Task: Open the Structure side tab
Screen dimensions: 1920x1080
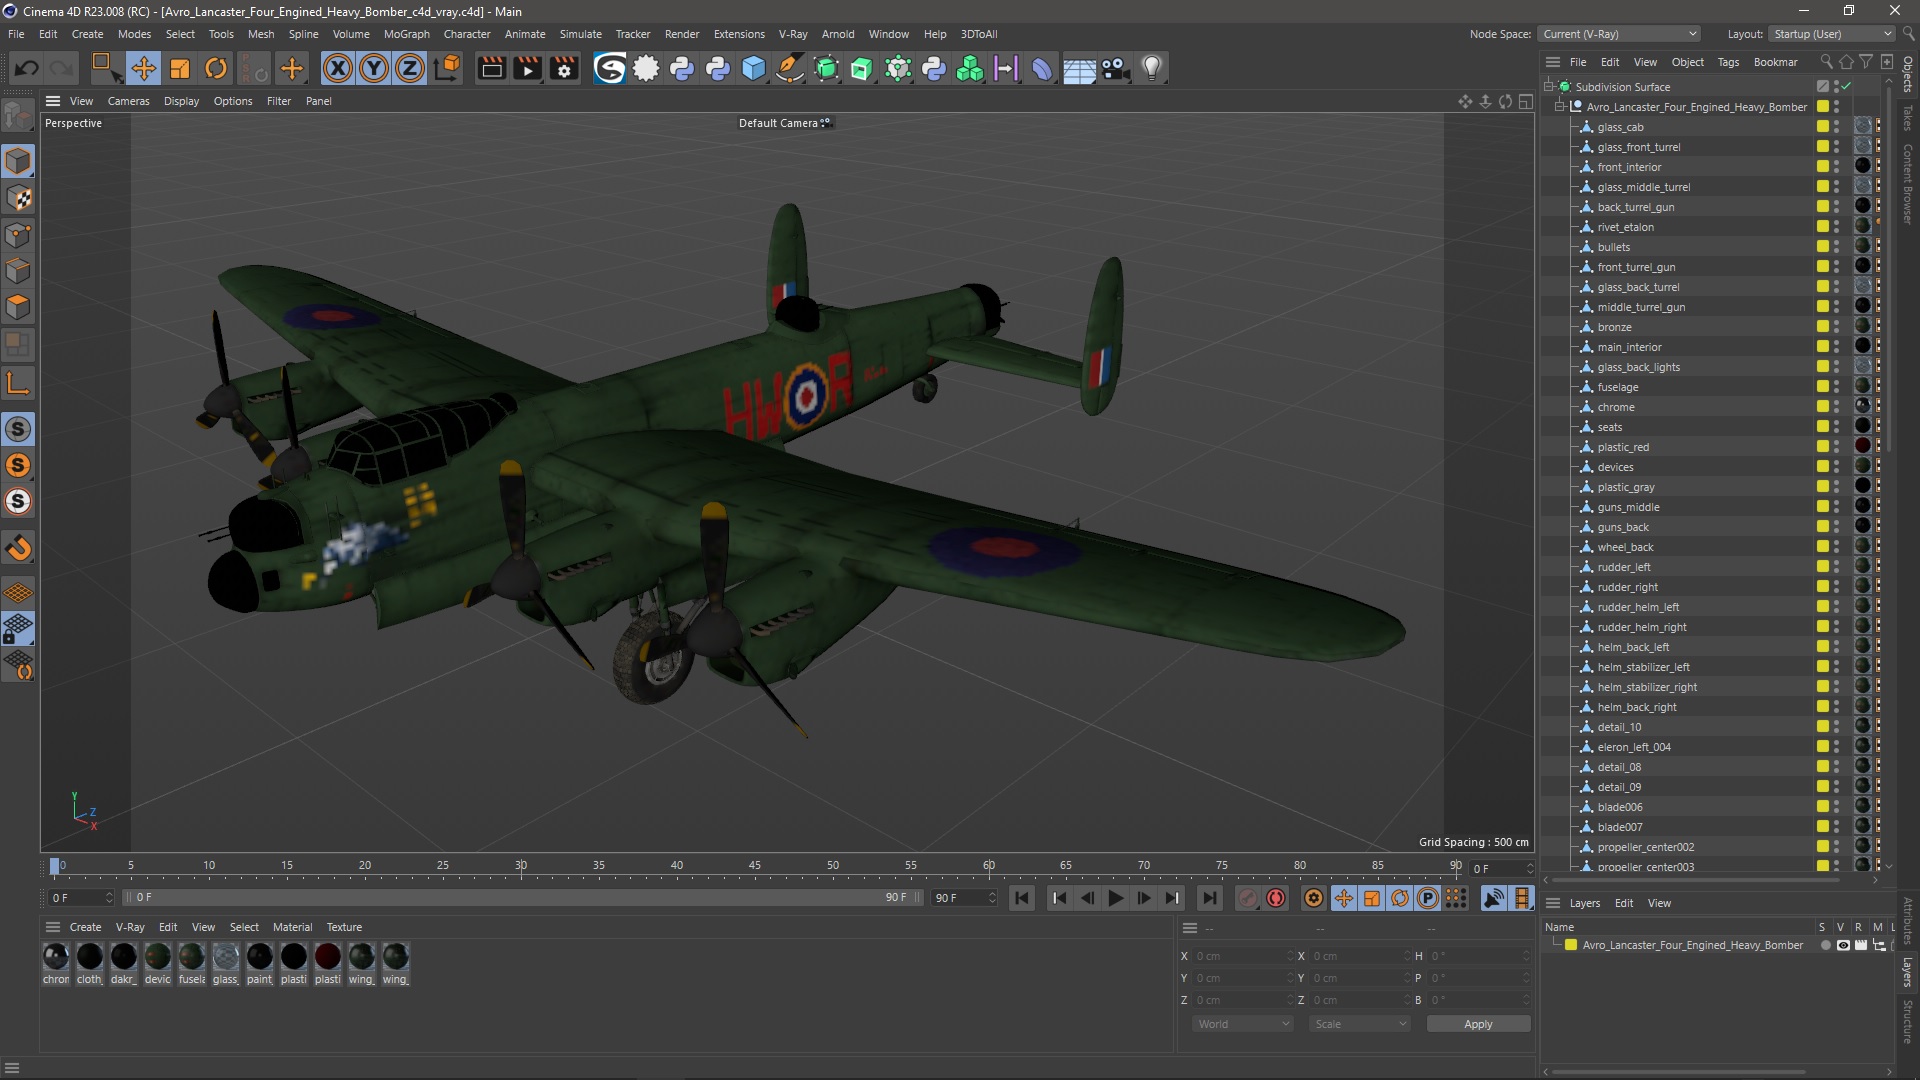Action: [x=1908, y=1021]
